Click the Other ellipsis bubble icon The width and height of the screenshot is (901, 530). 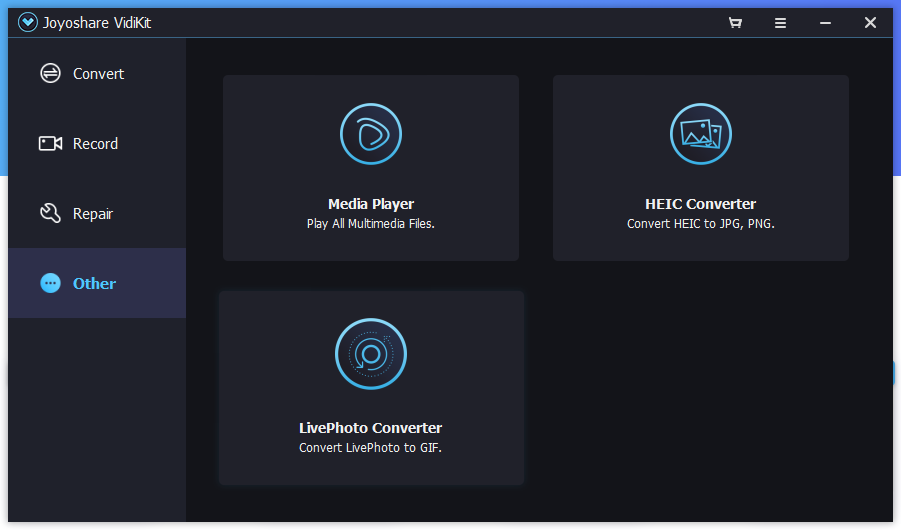[51, 283]
